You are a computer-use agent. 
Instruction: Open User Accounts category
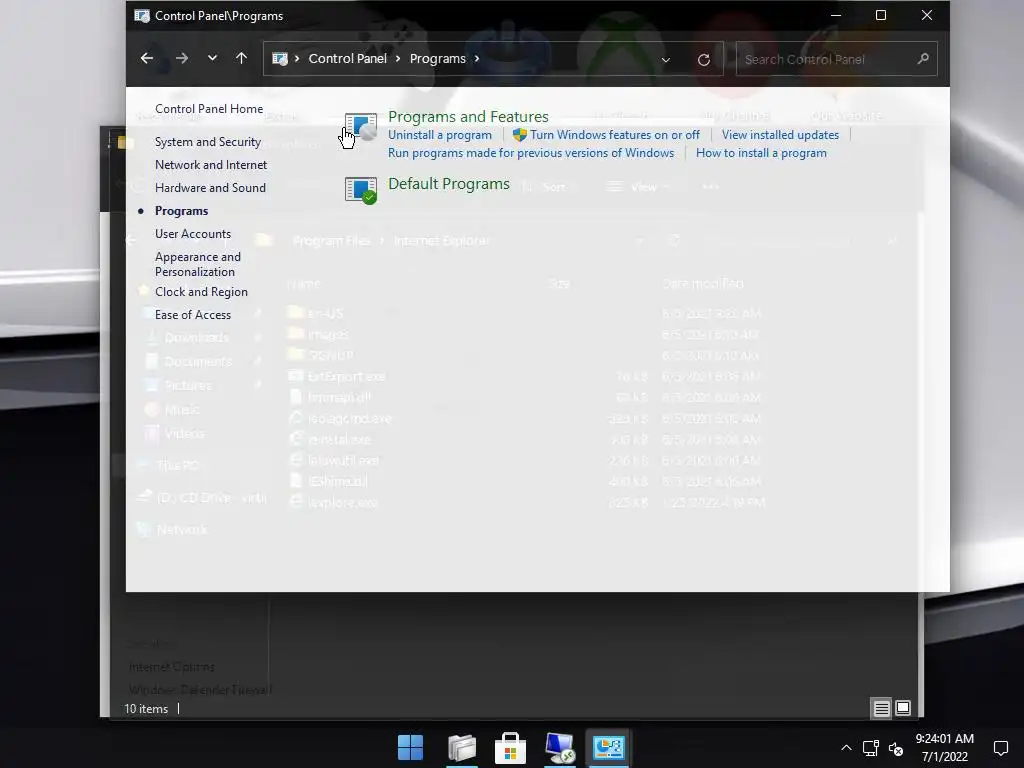coord(193,234)
